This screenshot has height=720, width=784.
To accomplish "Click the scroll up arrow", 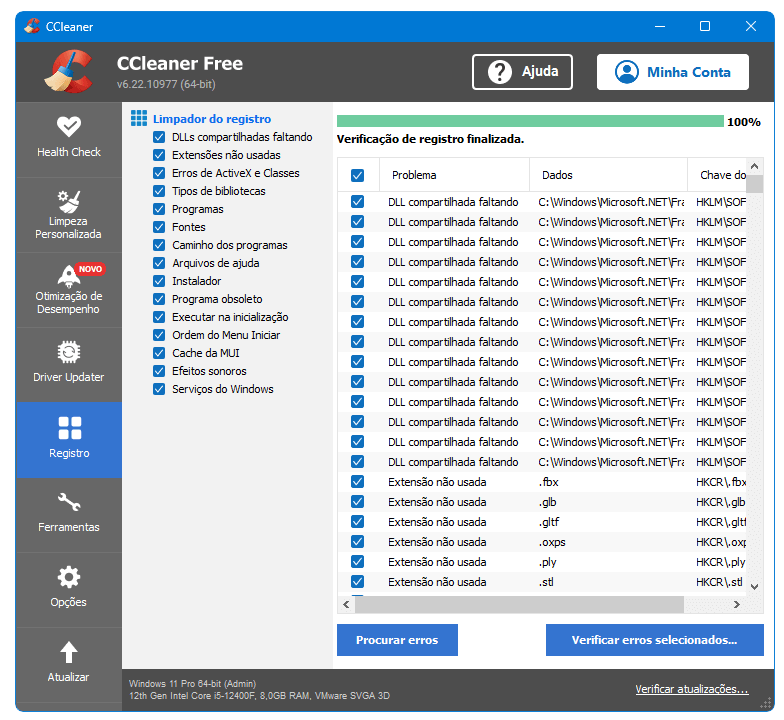I will (754, 166).
